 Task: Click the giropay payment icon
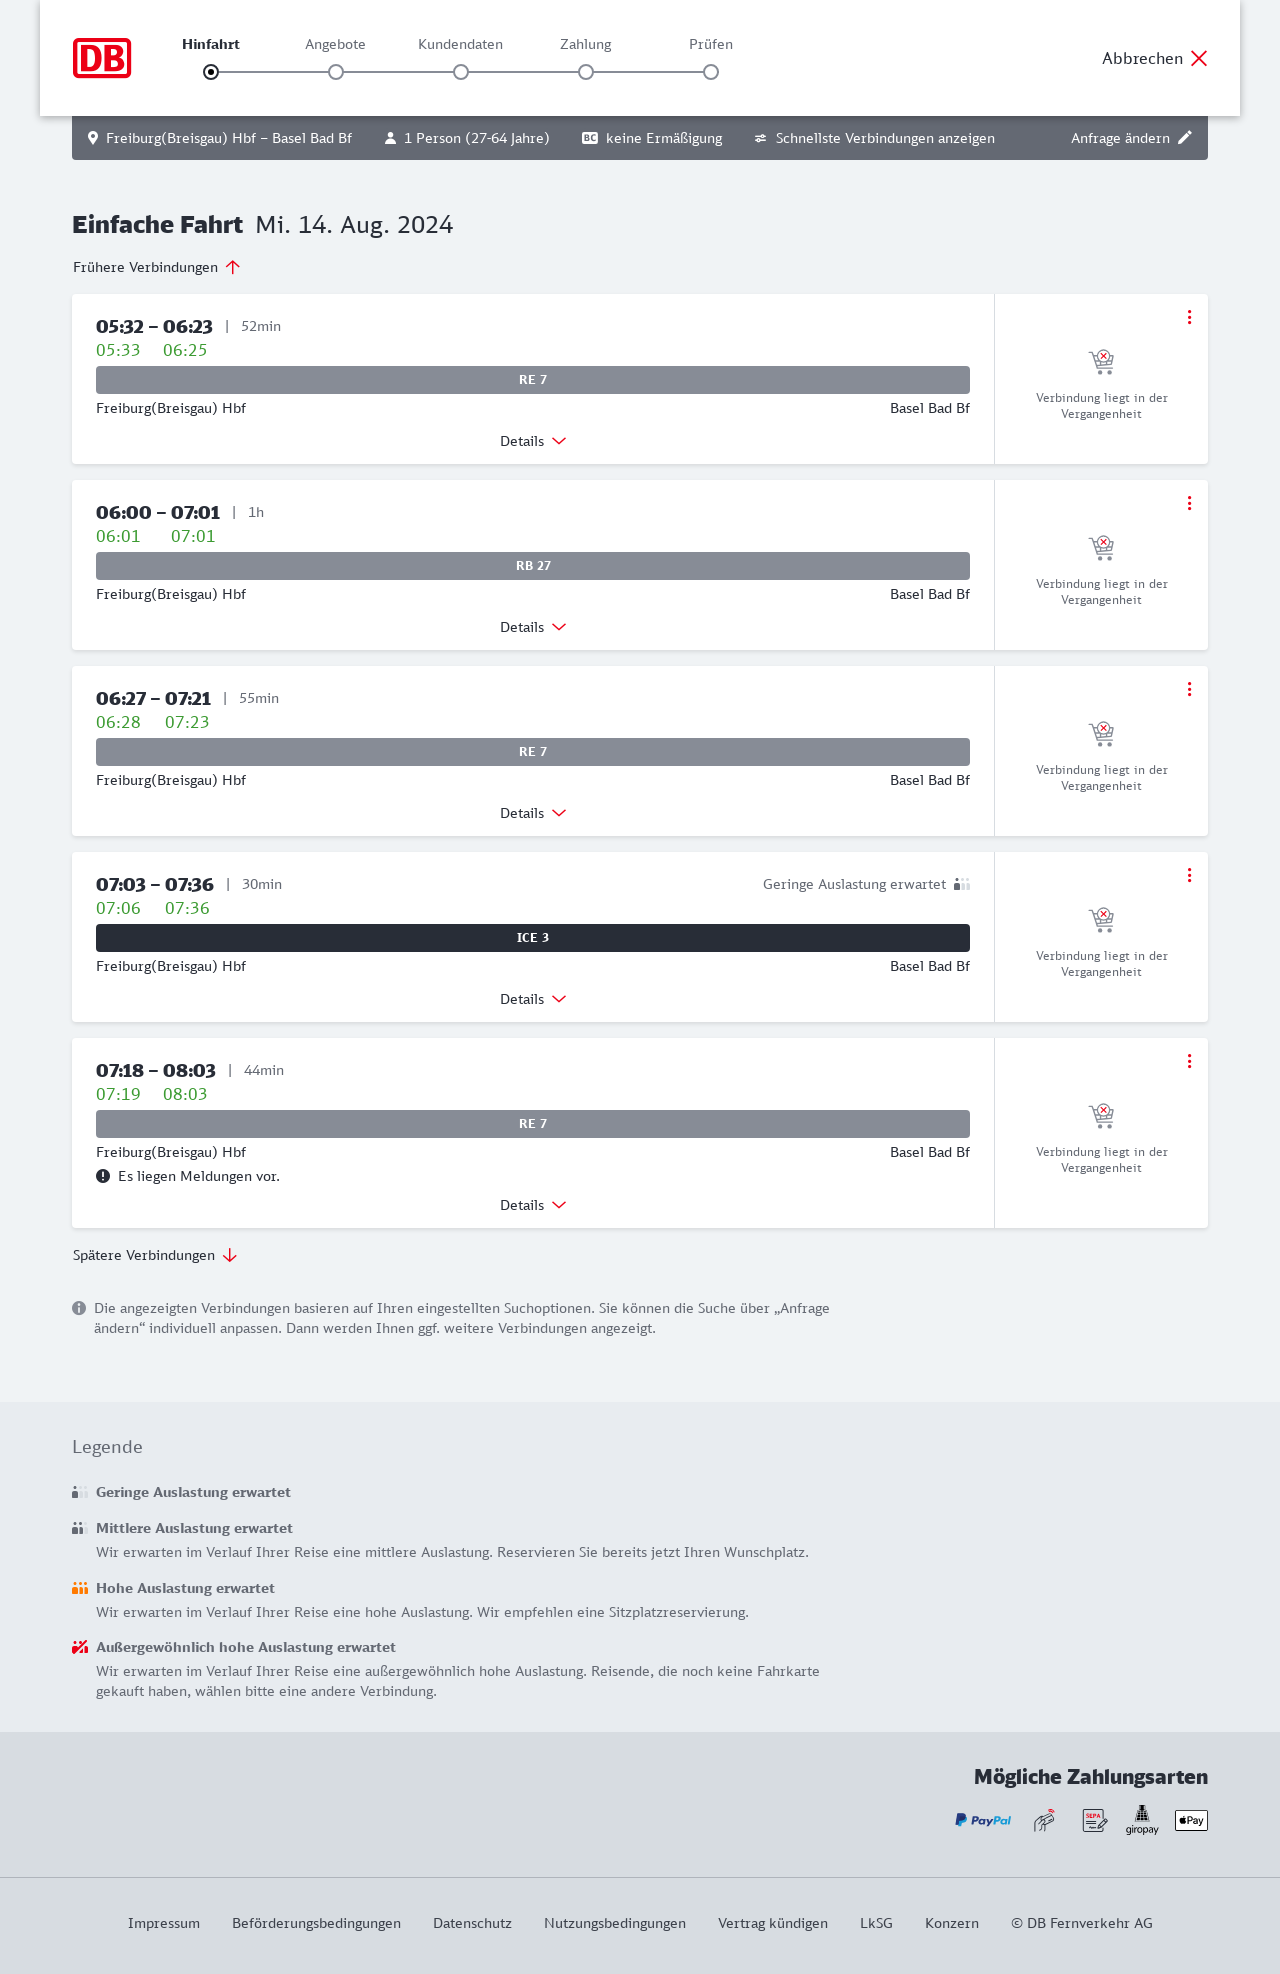click(1142, 1820)
